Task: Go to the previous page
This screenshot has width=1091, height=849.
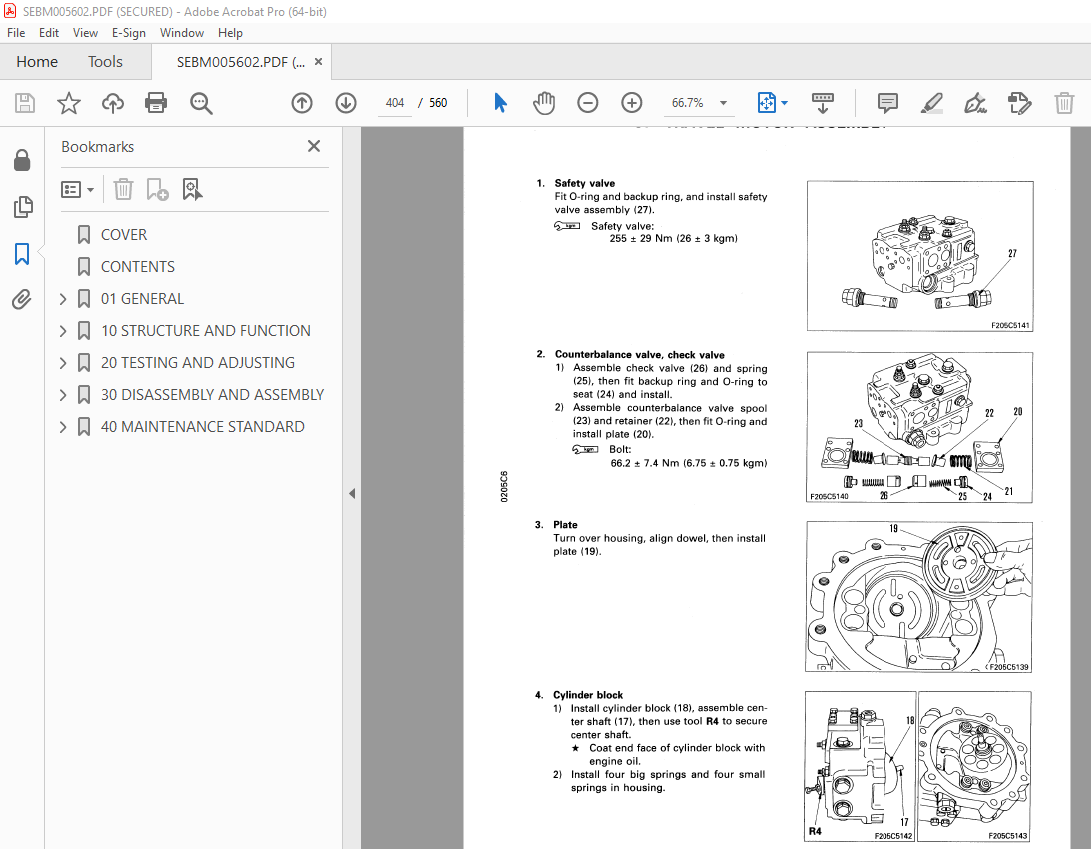Action: pyautogui.click(x=302, y=103)
